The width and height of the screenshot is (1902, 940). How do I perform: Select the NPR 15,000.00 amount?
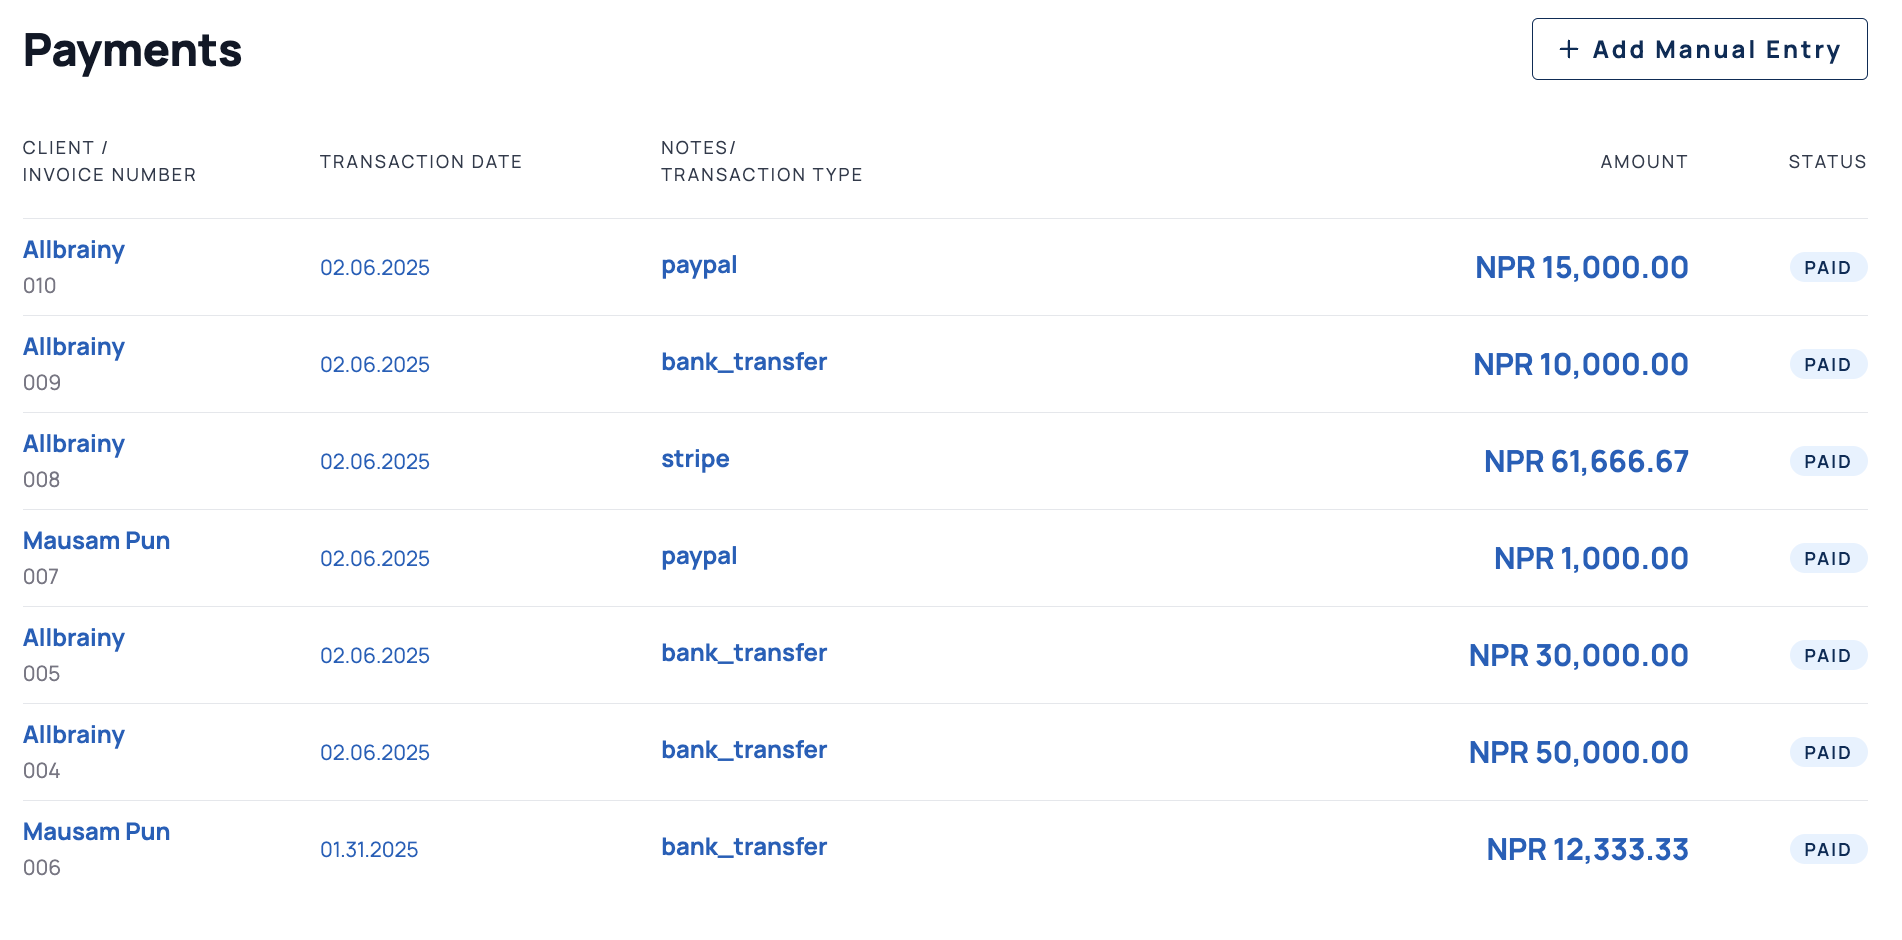(1581, 267)
